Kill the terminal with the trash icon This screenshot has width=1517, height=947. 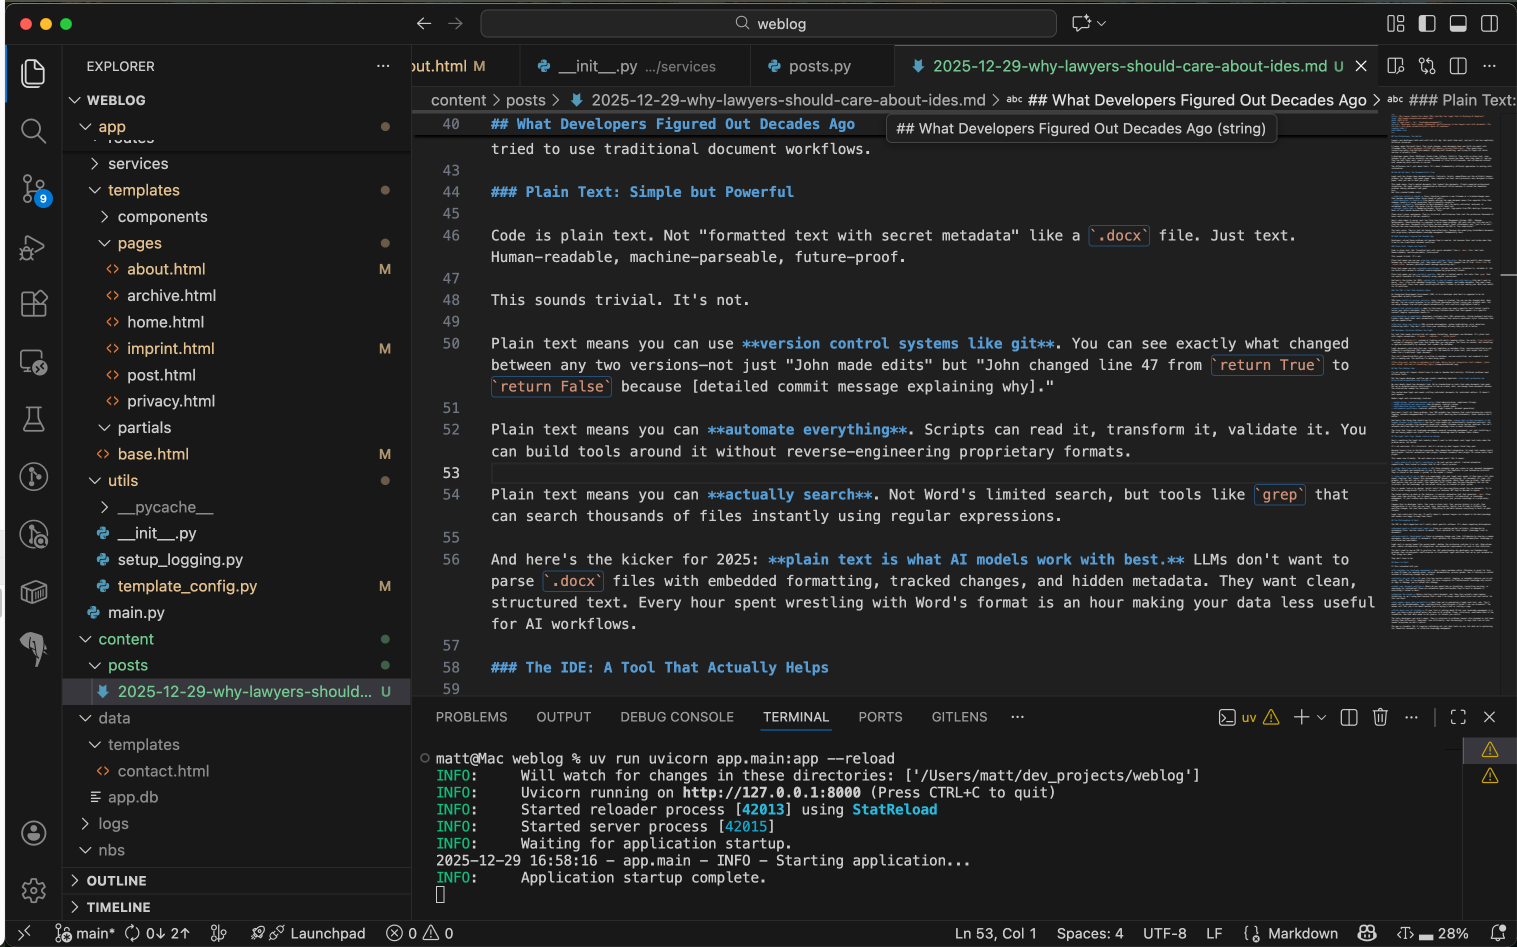pyautogui.click(x=1380, y=717)
